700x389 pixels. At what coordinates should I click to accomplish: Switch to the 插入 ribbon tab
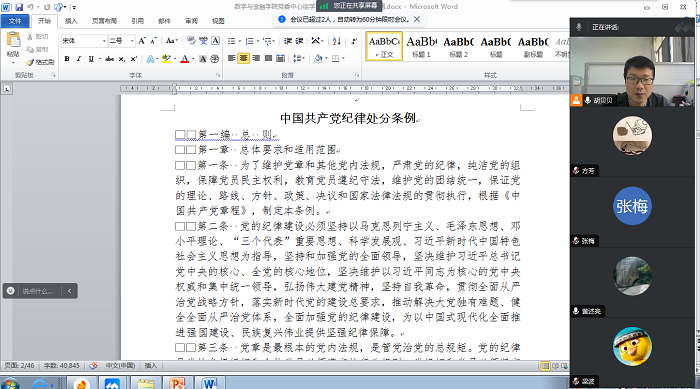coord(71,21)
